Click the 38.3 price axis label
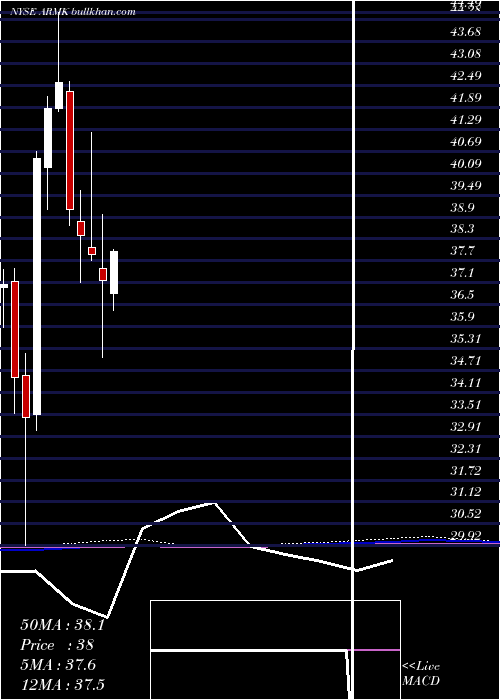Image resolution: width=500 pixels, height=700 pixels. click(462, 229)
